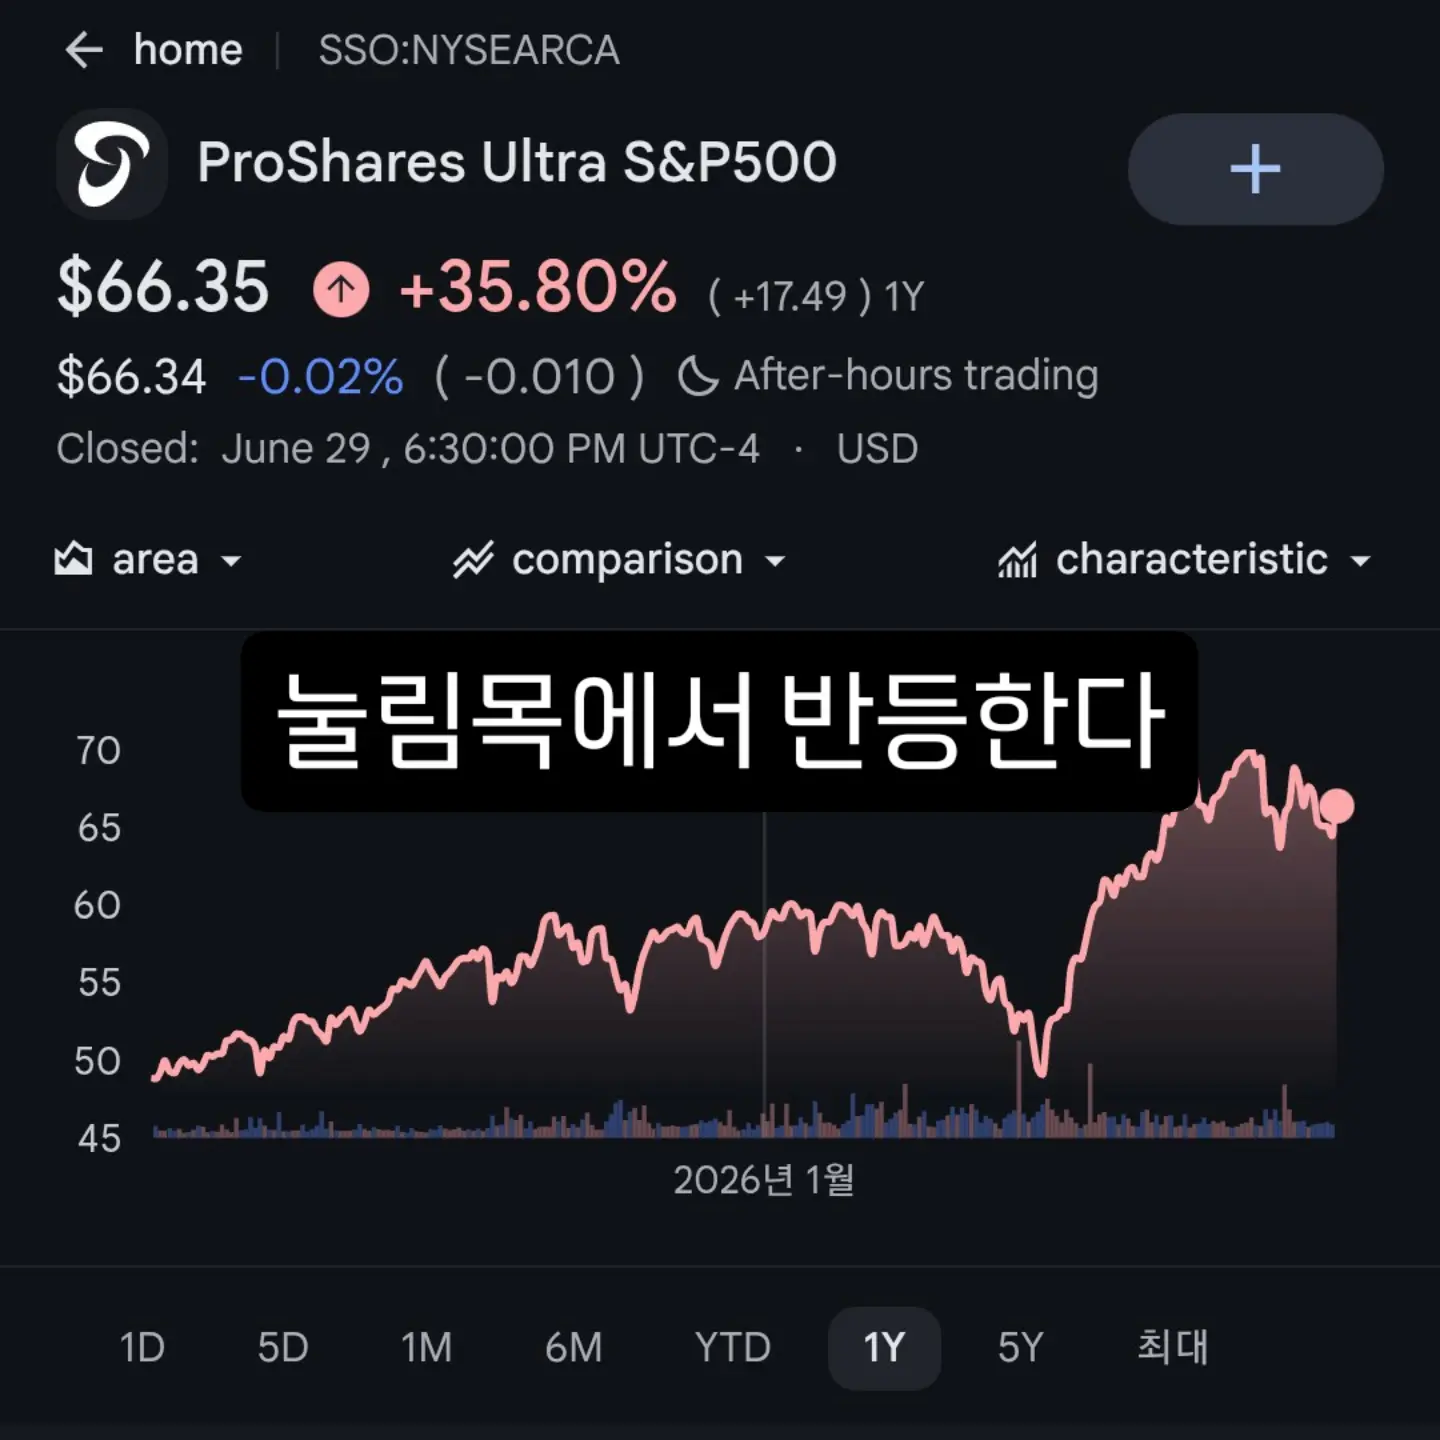Expand the characteristic dropdown arrow
Viewport: 1440px width, 1440px height.
pos(1360,561)
